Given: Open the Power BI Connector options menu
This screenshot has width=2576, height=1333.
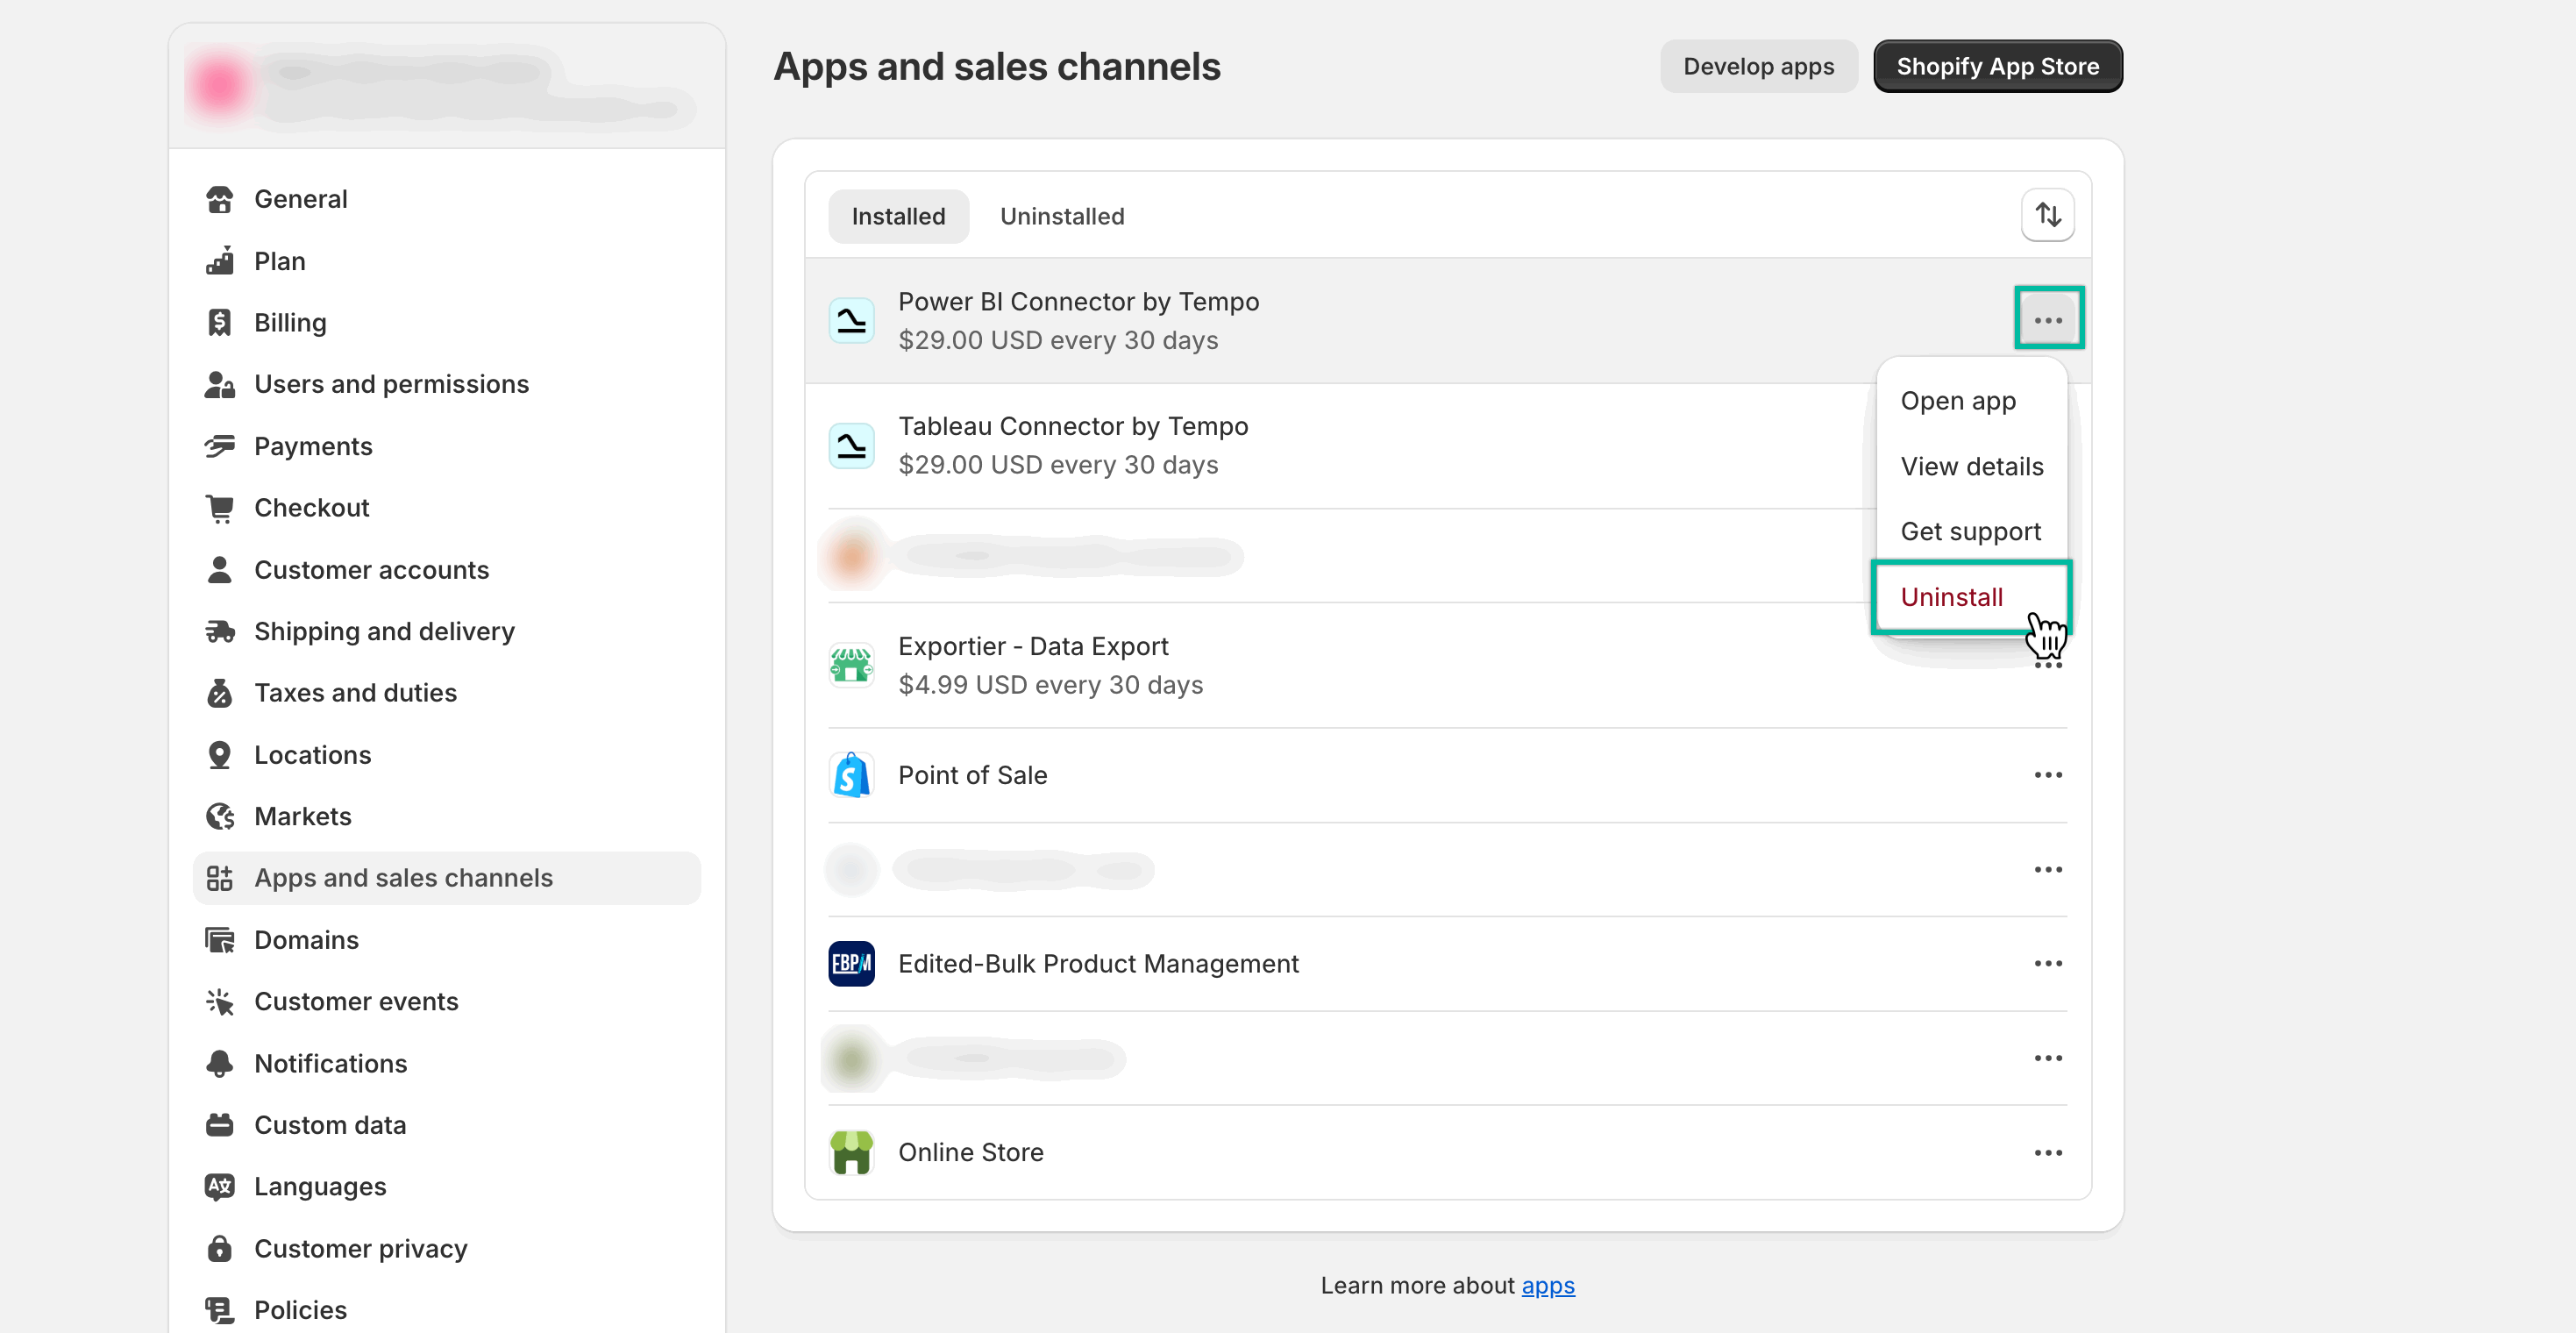Looking at the screenshot, I should click(2049, 319).
